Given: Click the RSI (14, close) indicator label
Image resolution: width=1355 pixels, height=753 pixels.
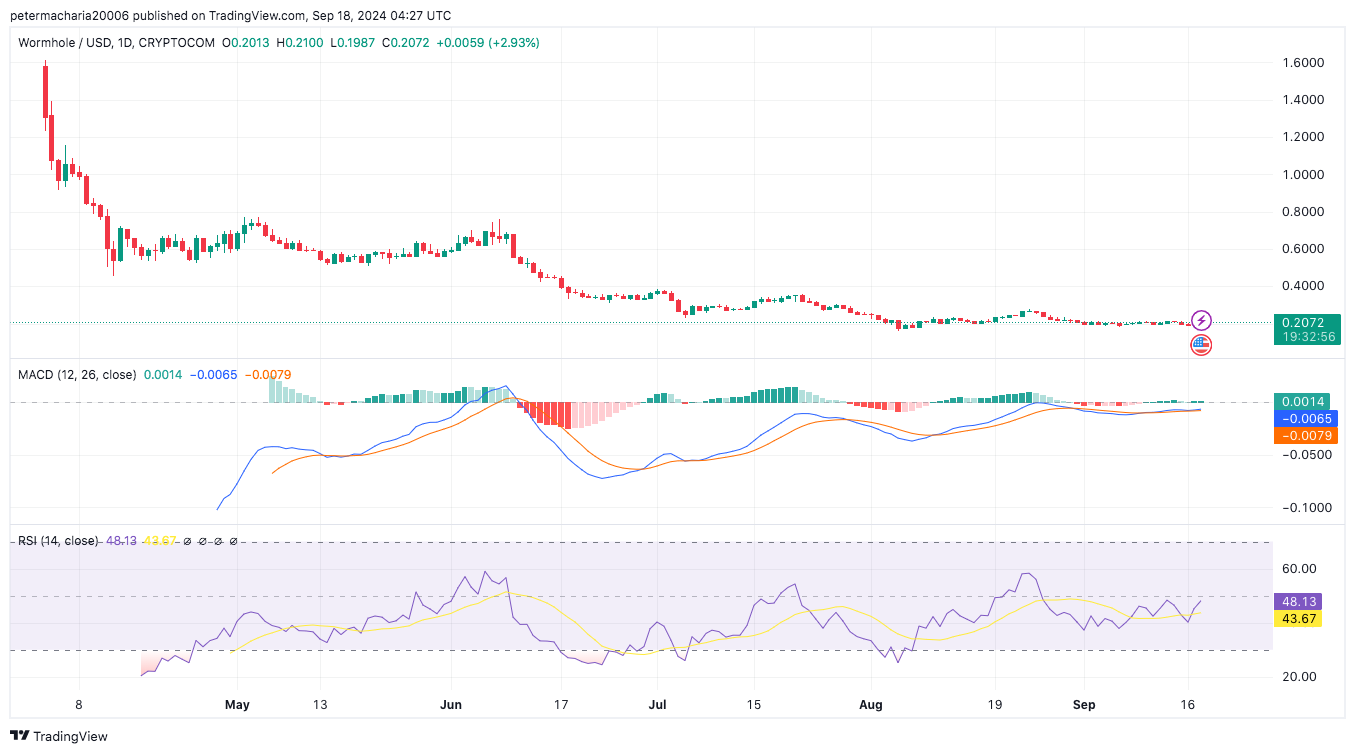Looking at the screenshot, I should click(58, 541).
